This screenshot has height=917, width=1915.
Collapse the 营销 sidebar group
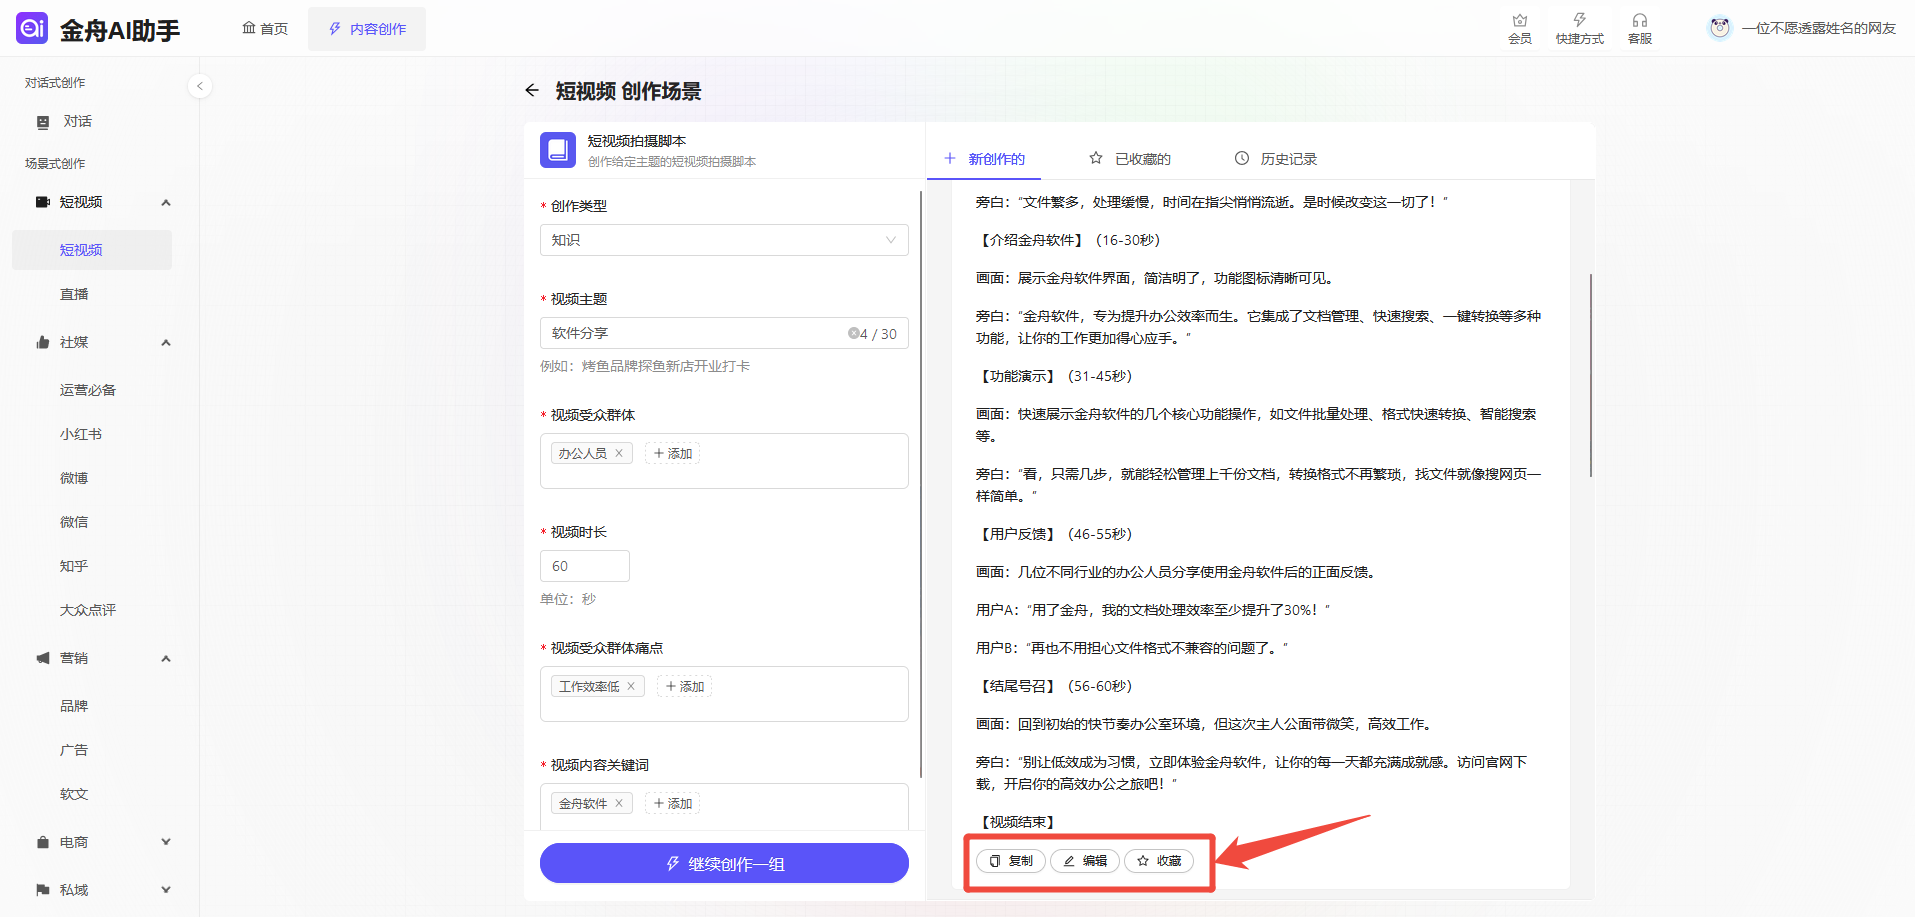pos(166,658)
